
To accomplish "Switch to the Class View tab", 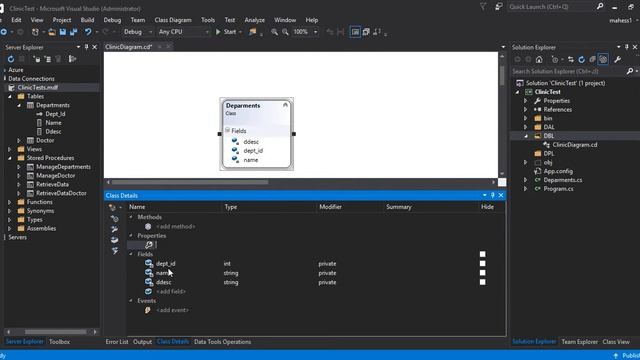I will (616, 342).
